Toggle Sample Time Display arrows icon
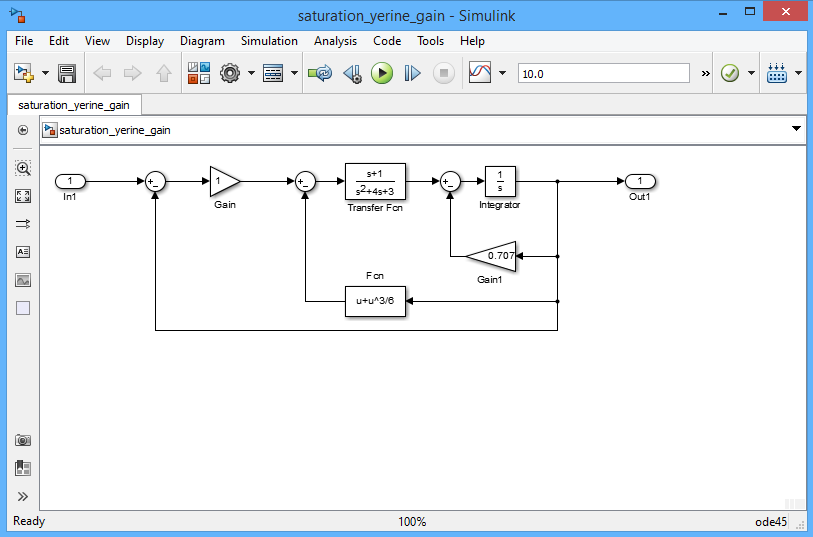This screenshot has height=537, width=813. click(x=23, y=224)
